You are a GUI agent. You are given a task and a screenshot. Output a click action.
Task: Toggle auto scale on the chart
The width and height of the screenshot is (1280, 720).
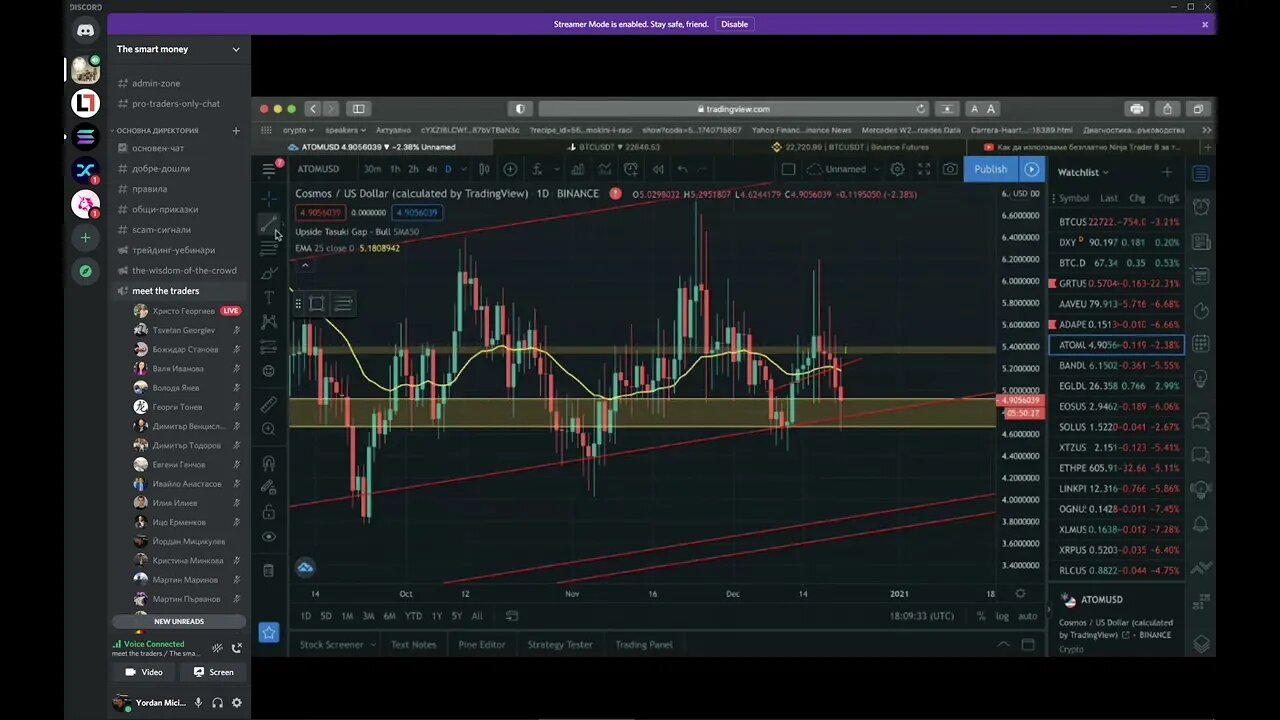[1027, 616]
